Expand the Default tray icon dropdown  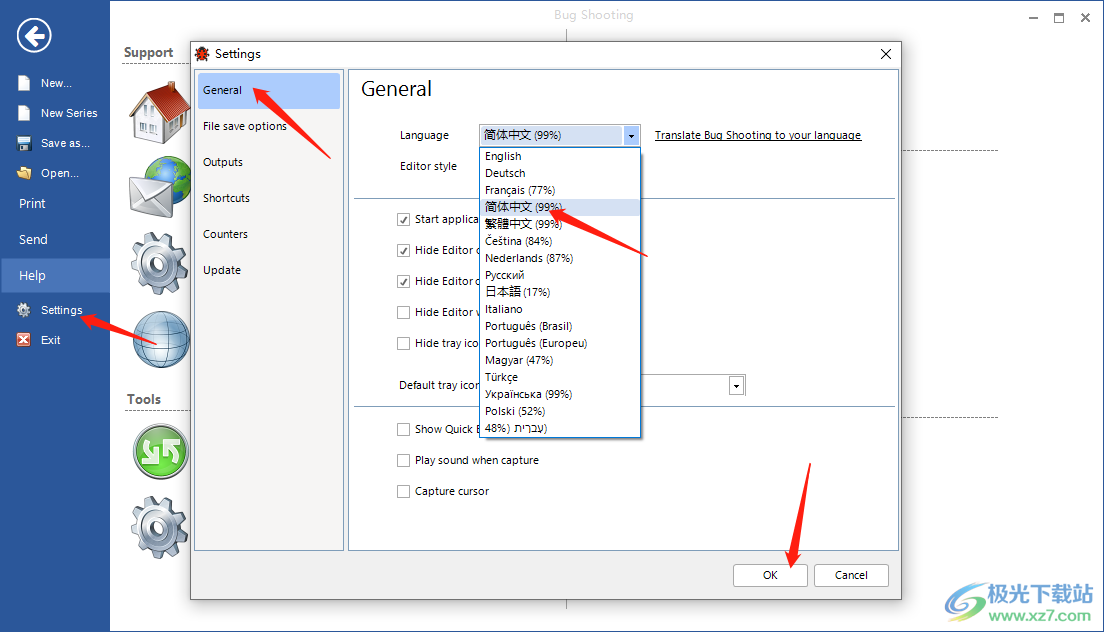tap(736, 386)
